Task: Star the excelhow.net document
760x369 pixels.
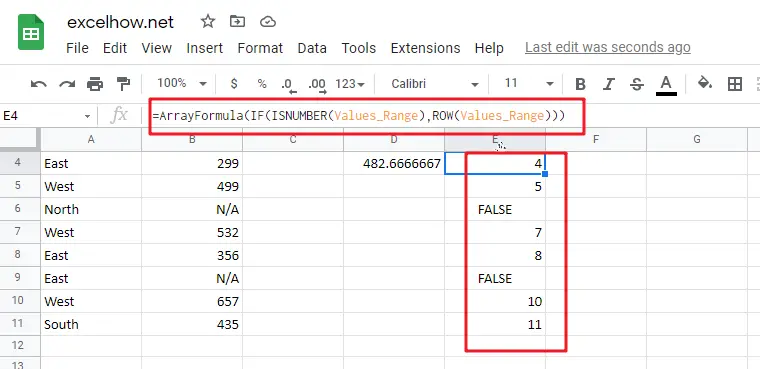Action: pos(208,21)
